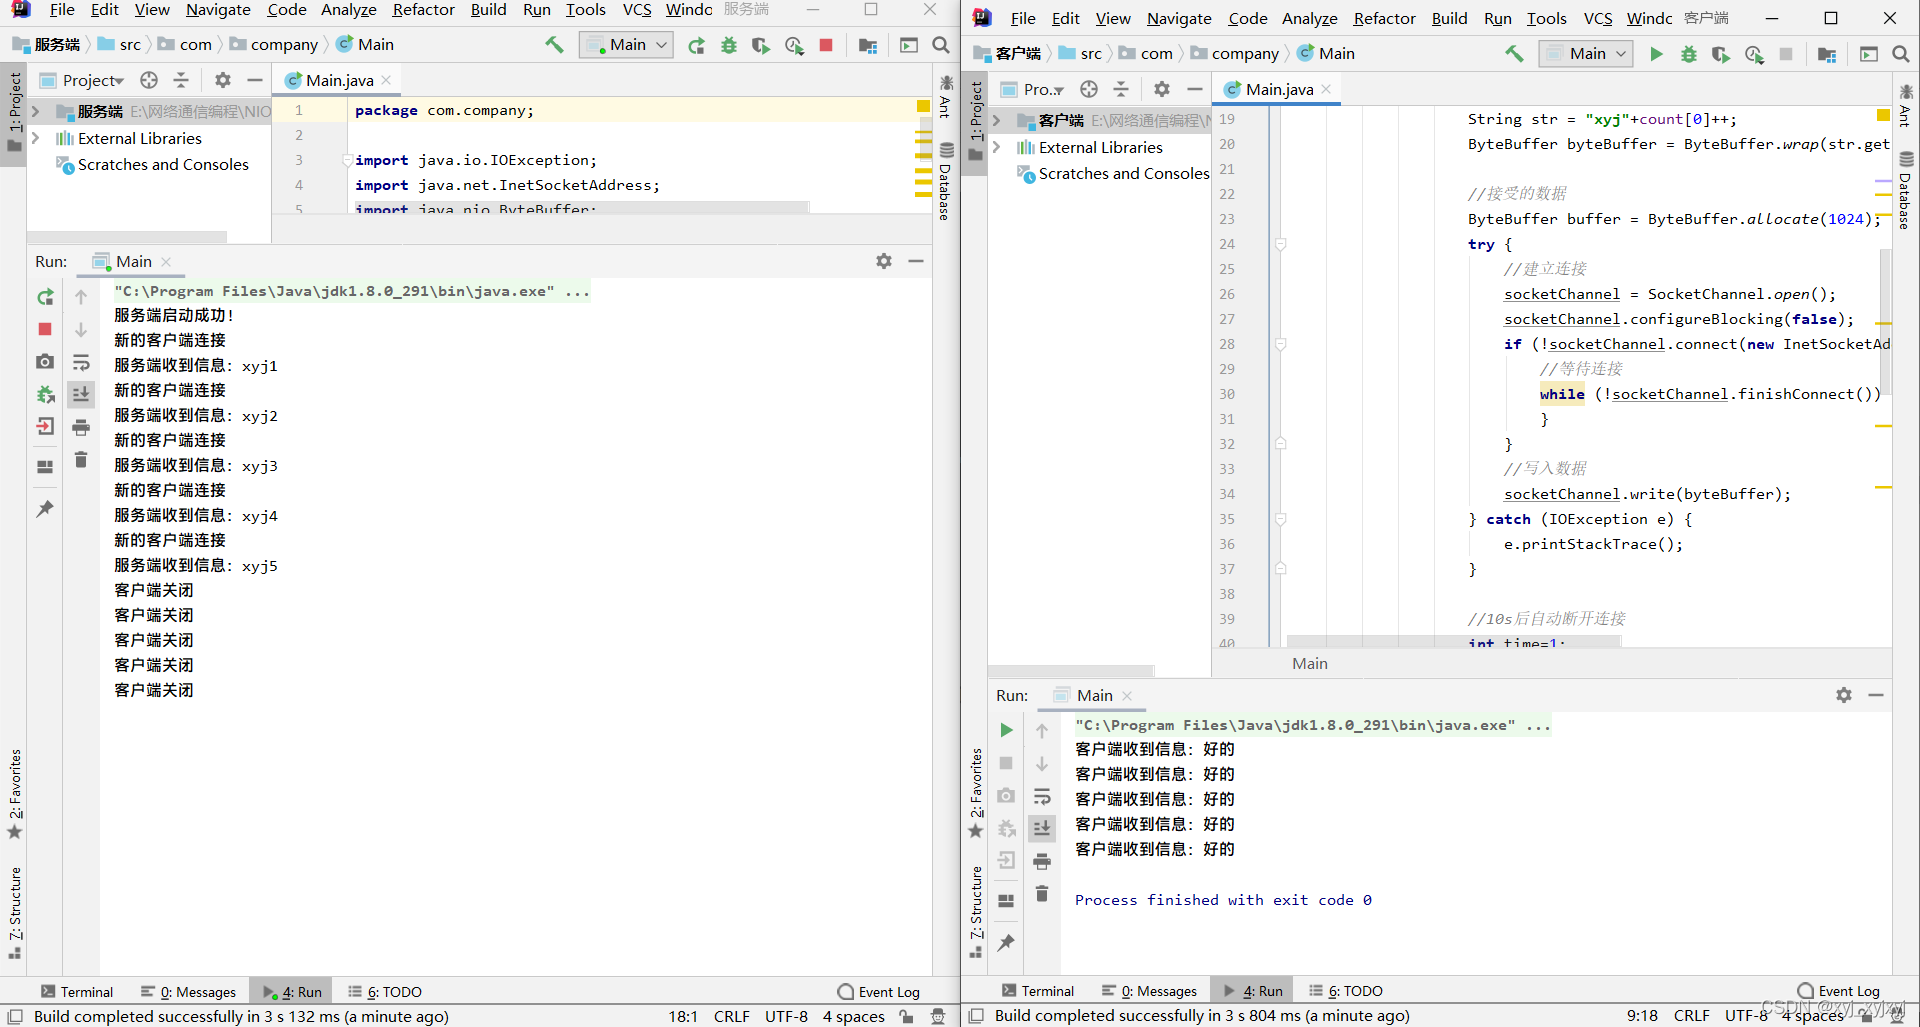Open Event Log in left window
Image resolution: width=1920 pixels, height=1027 pixels.
click(879, 992)
